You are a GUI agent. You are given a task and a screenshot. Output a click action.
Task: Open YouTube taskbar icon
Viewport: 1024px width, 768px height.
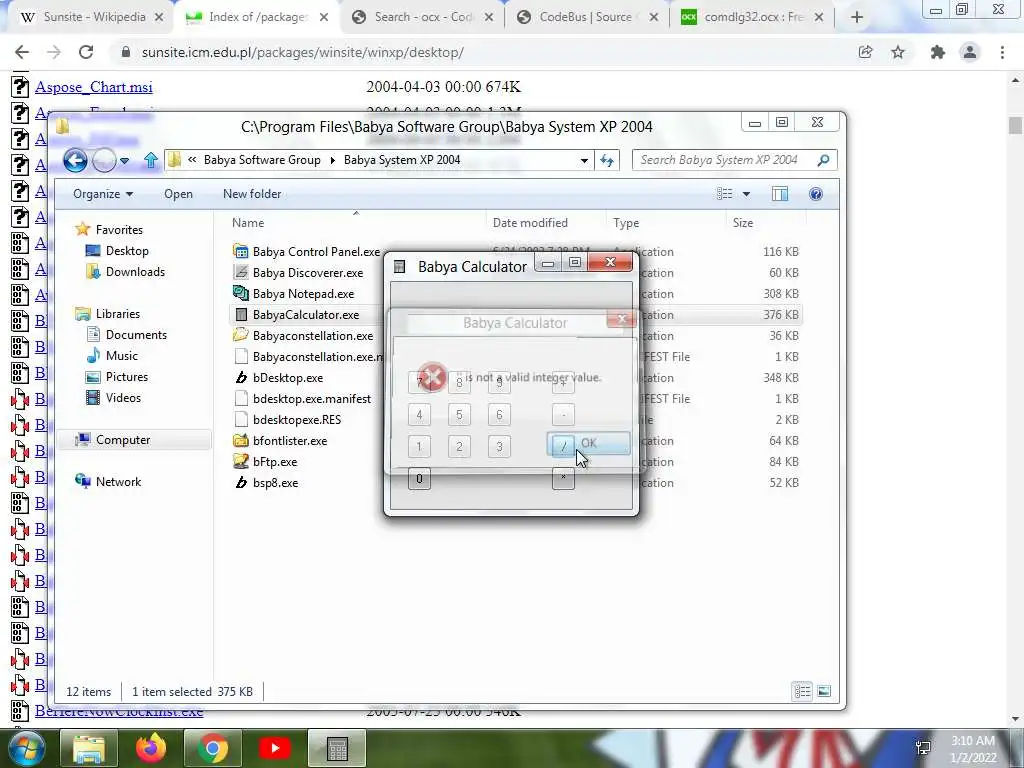(x=274, y=748)
